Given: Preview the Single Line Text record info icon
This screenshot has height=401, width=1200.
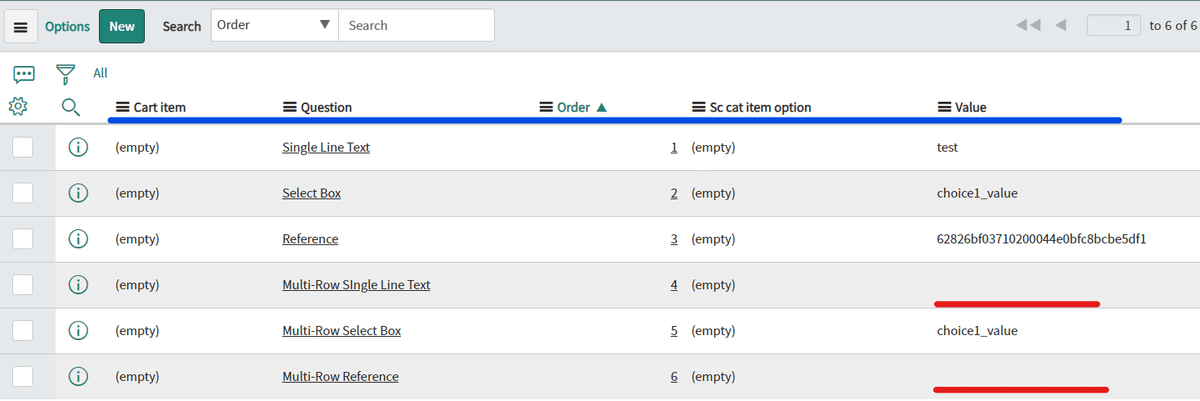Looking at the screenshot, I should coord(78,147).
